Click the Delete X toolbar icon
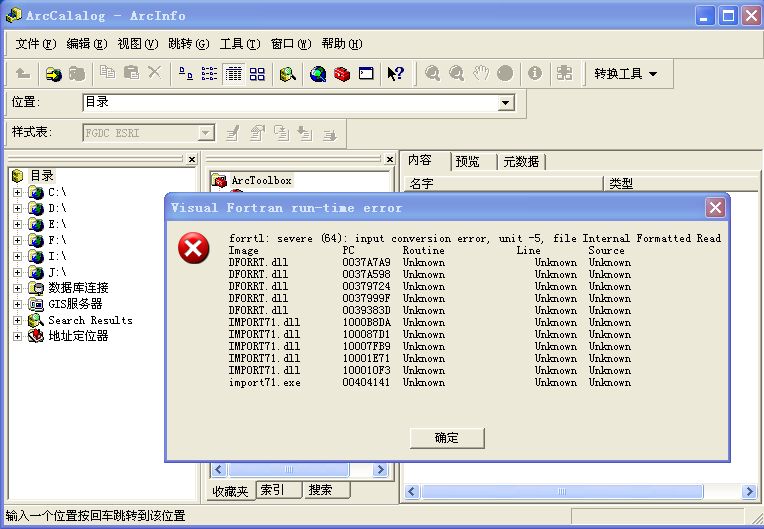 click(x=154, y=73)
